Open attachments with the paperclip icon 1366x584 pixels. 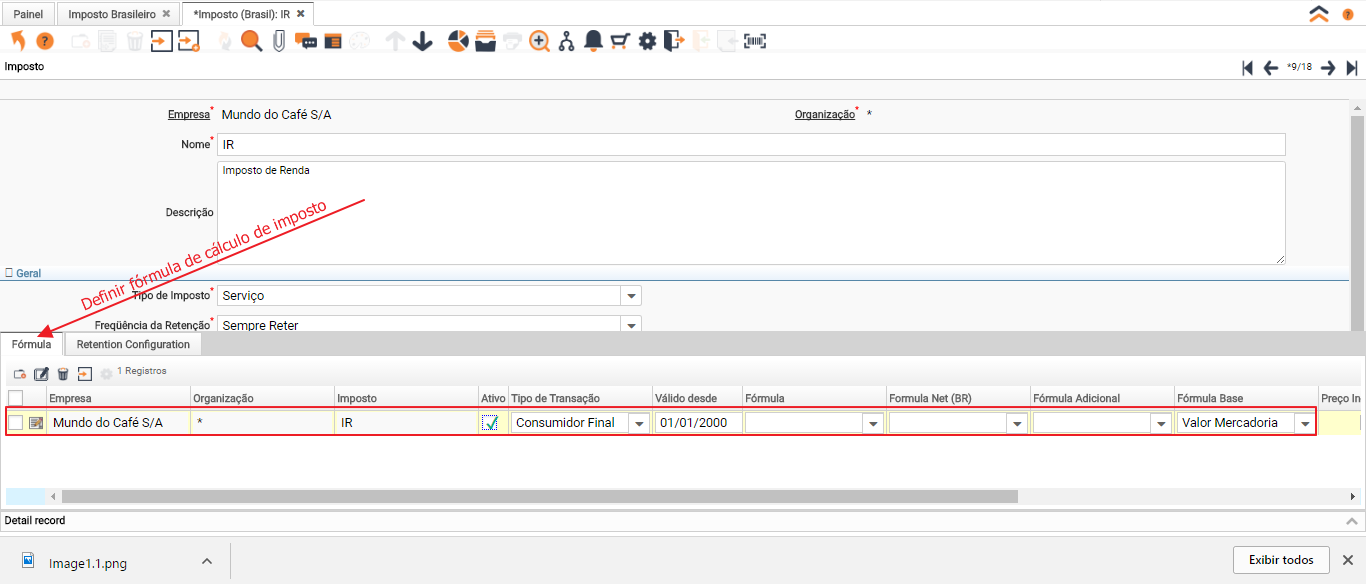279,41
